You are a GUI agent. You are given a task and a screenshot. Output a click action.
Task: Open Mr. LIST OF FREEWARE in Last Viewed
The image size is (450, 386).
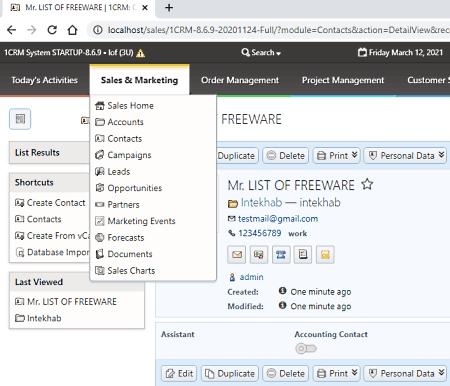[x=66, y=302]
